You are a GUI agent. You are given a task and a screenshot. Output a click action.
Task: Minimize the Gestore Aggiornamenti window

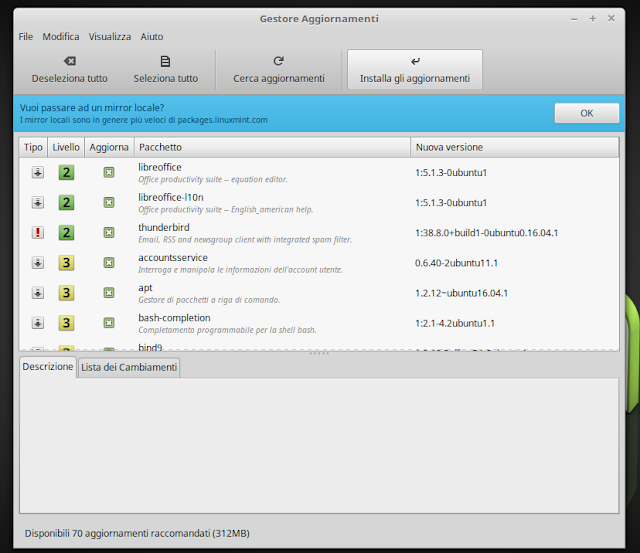click(574, 19)
